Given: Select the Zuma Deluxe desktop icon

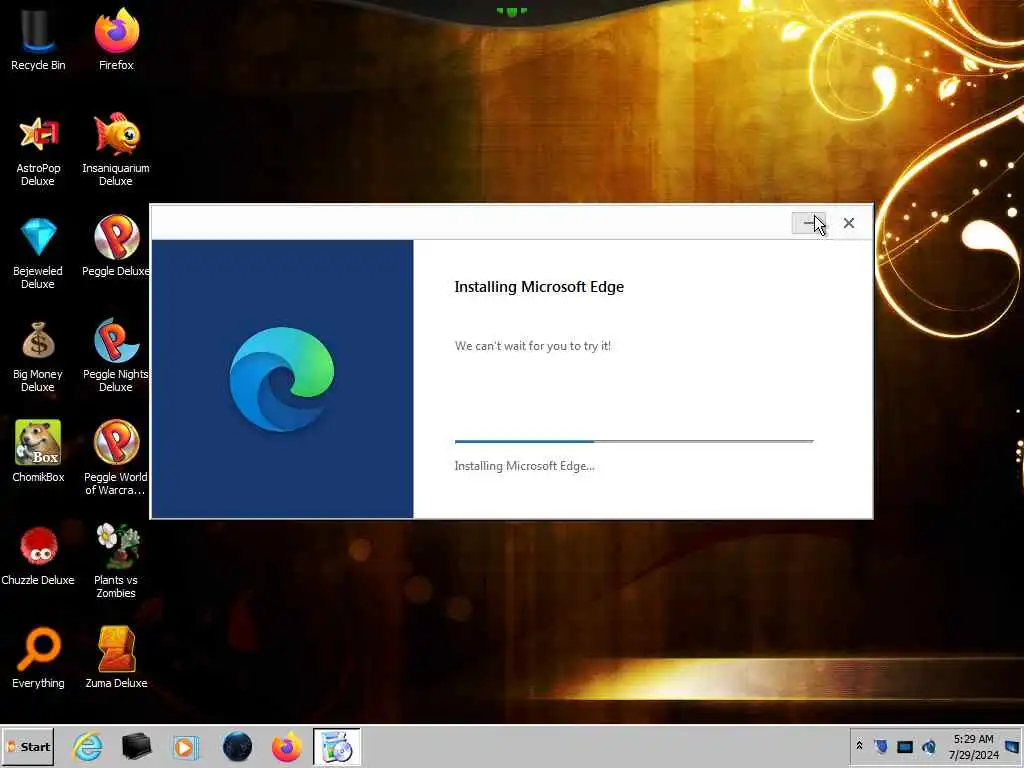Looking at the screenshot, I should [116, 658].
